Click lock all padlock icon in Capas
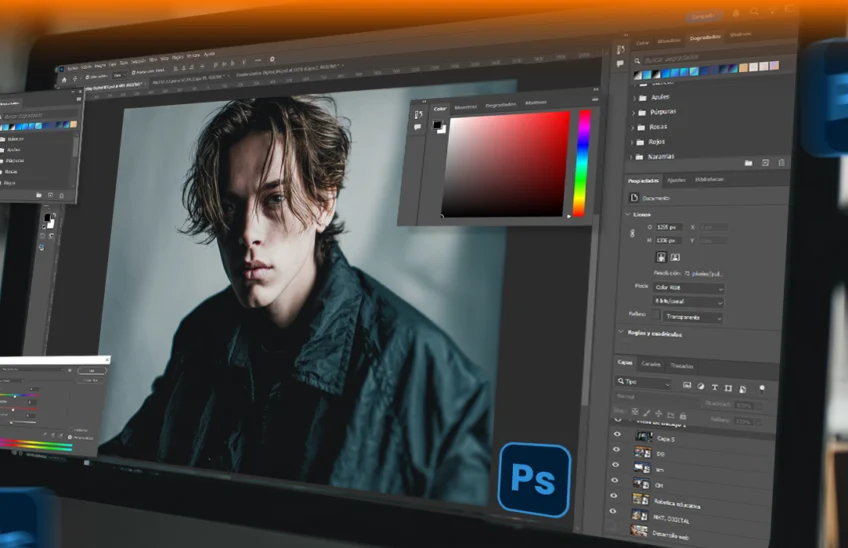The image size is (848, 548). (683, 415)
